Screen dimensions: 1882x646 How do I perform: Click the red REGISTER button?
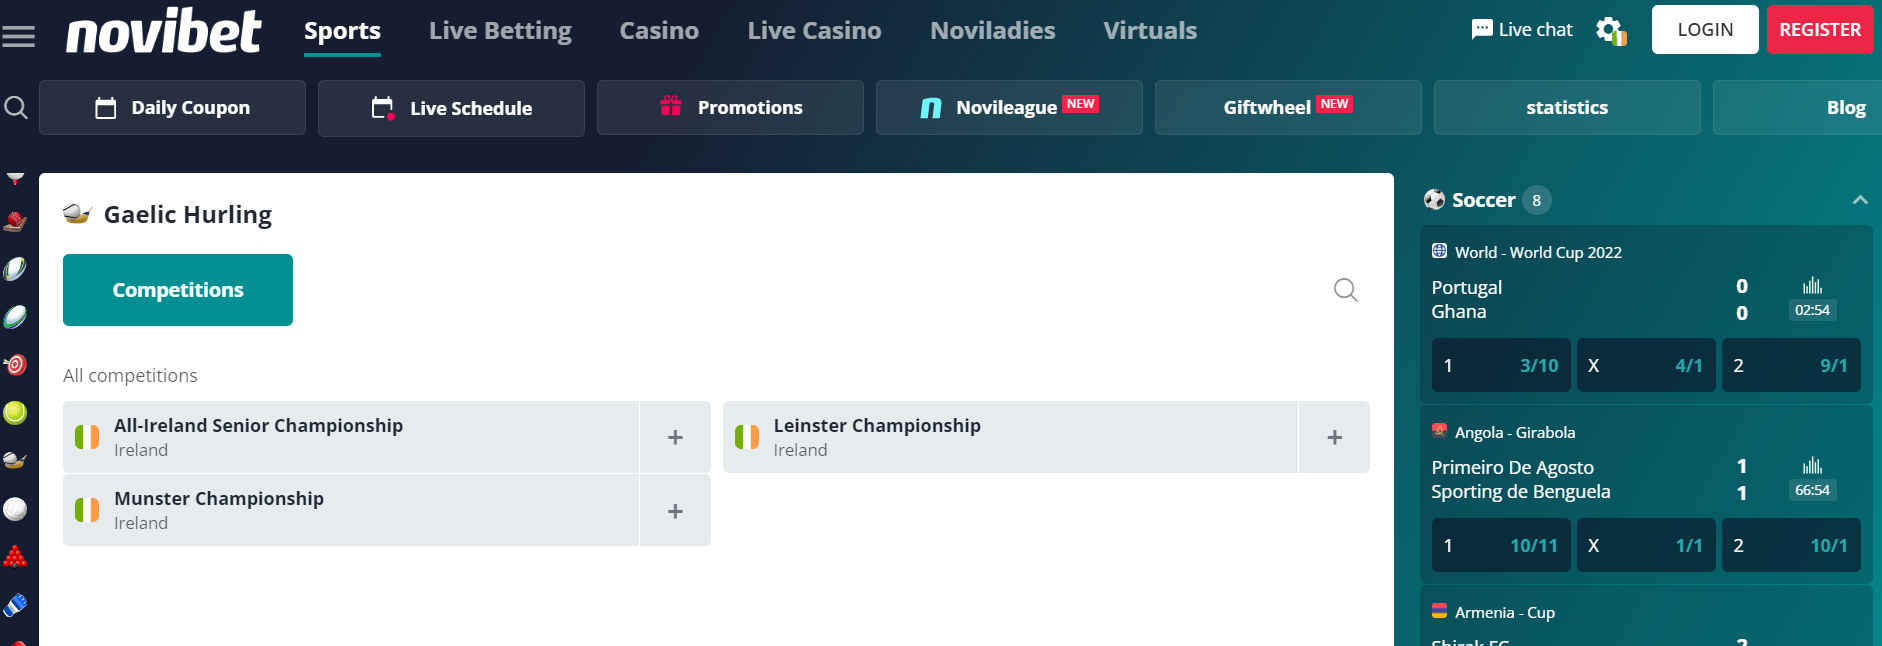tap(1820, 30)
